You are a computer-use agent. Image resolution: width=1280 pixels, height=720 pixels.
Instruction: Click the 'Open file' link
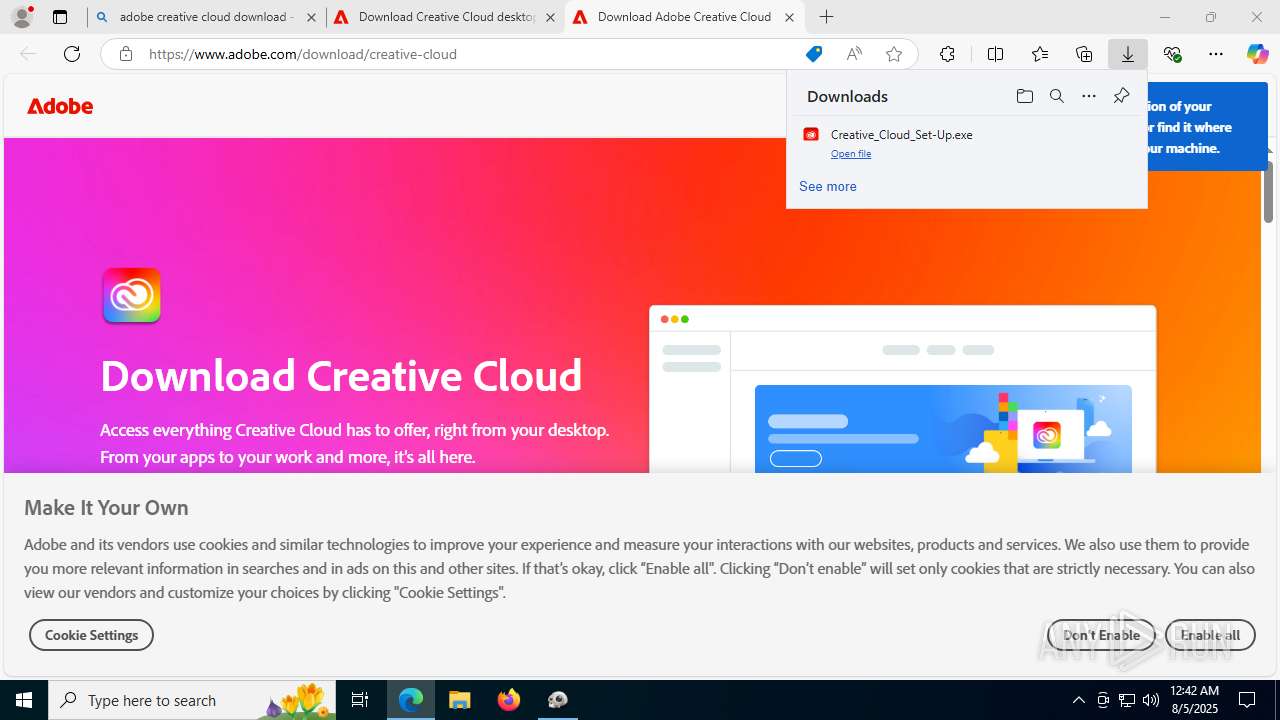tap(851, 154)
